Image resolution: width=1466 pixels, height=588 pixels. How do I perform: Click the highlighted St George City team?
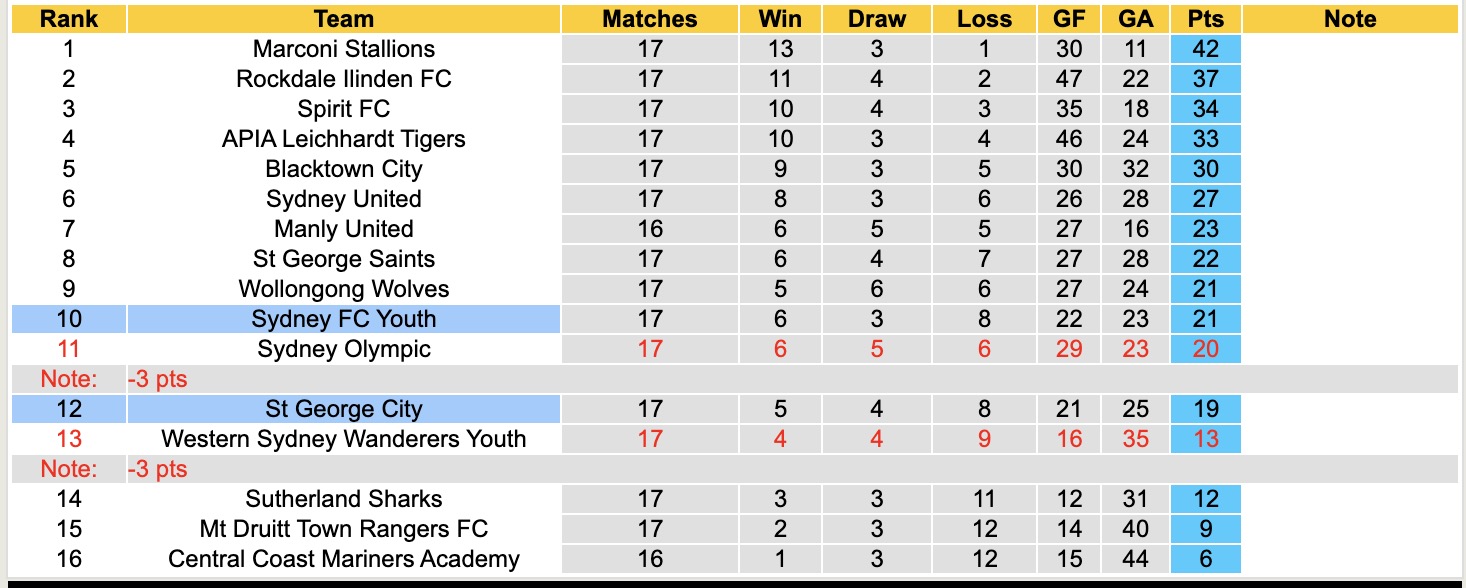343,409
